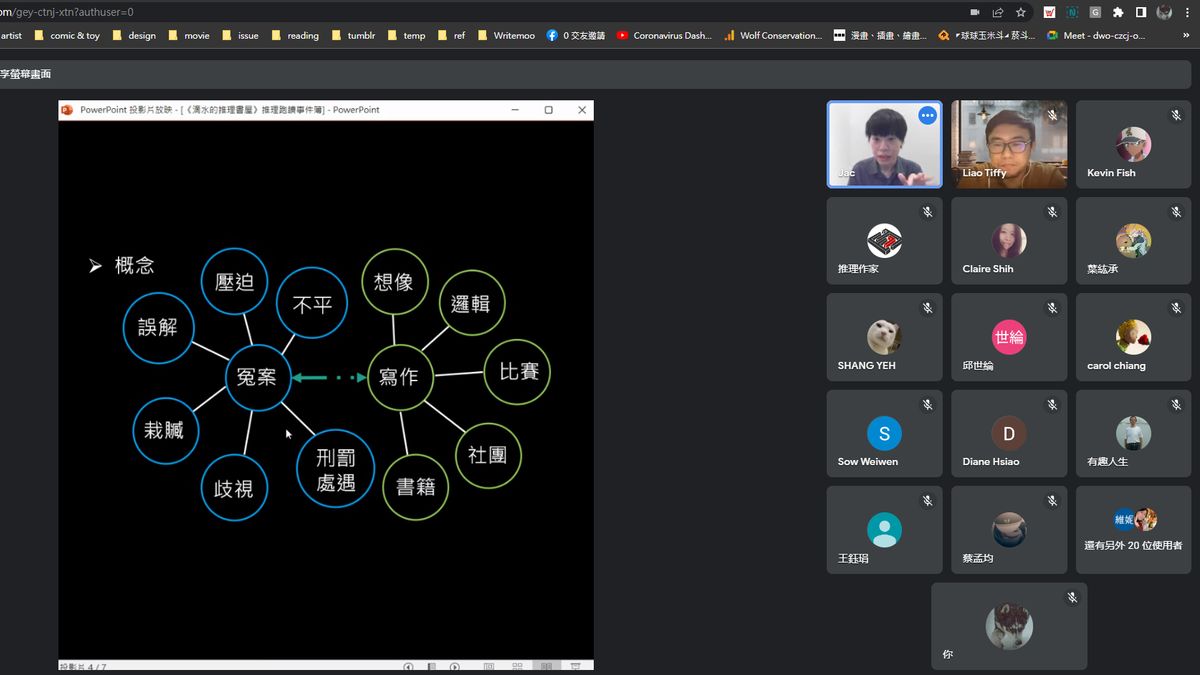Click the camera icon in address bar
Image resolution: width=1200 pixels, height=675 pixels.
tap(975, 12)
